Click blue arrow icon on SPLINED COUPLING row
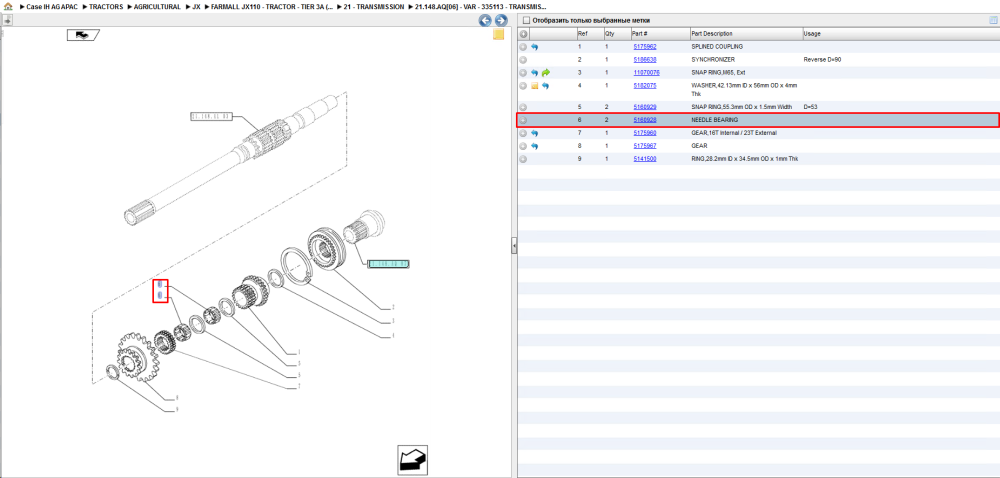Viewport: 1000px width, 478px height. [x=534, y=47]
